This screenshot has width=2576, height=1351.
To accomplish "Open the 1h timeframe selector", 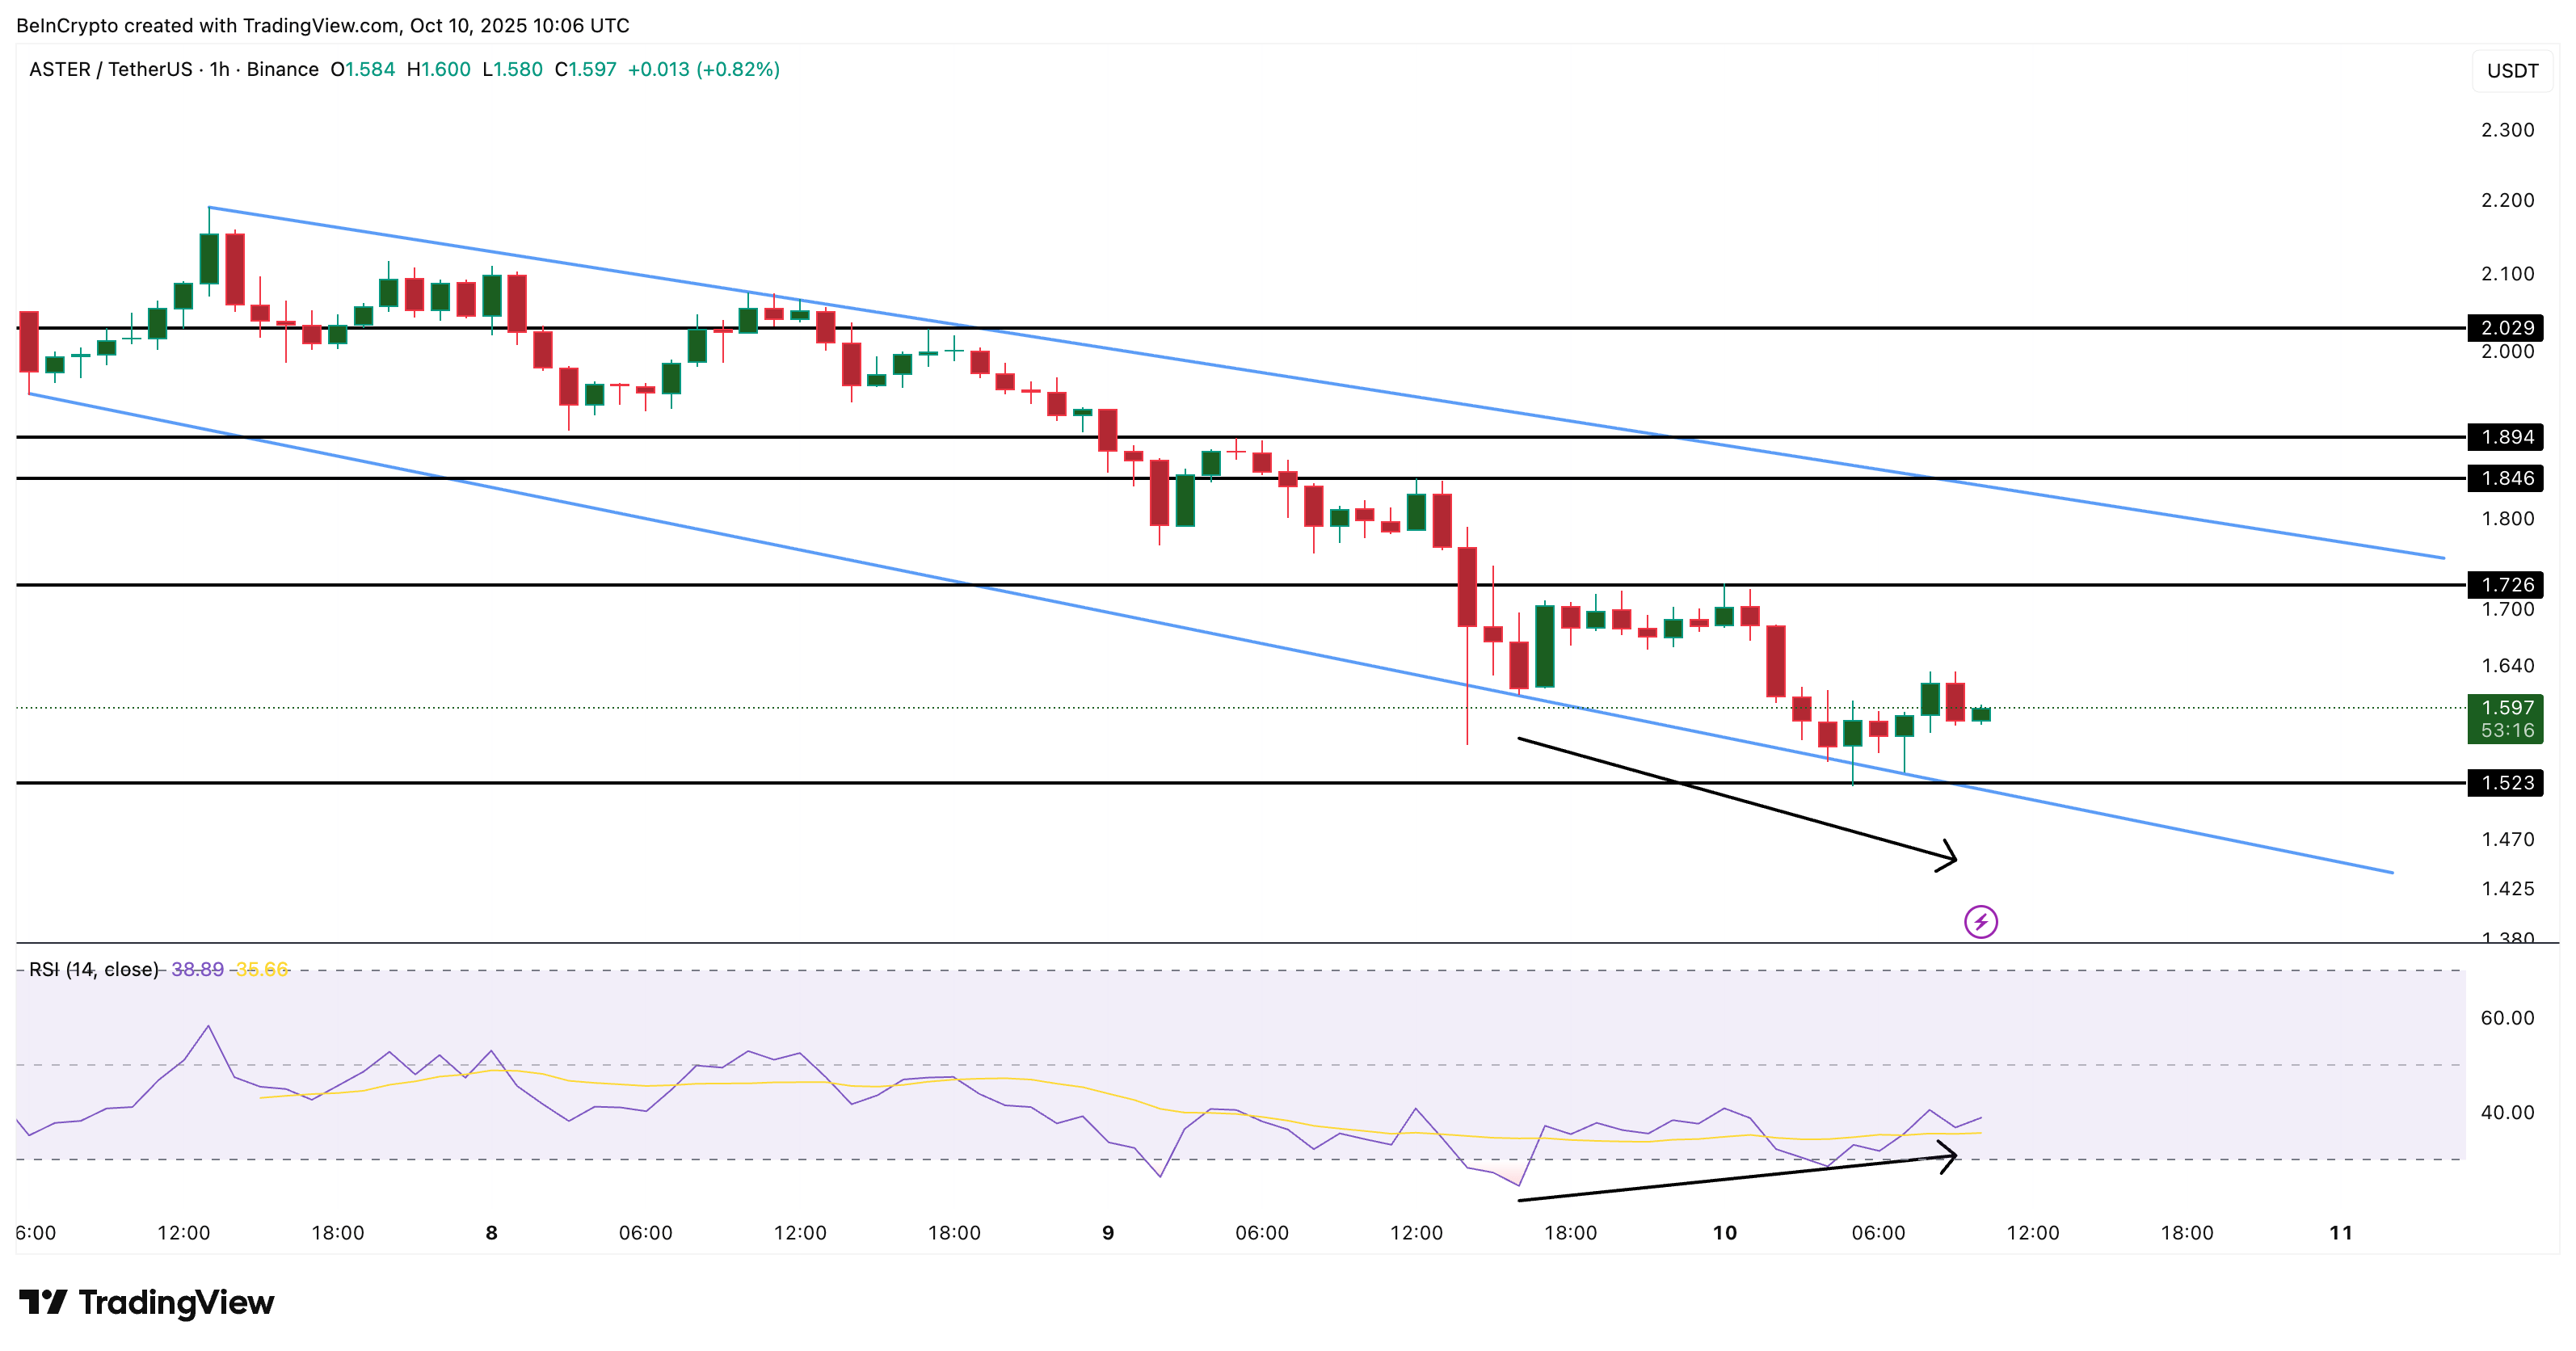I will [221, 70].
